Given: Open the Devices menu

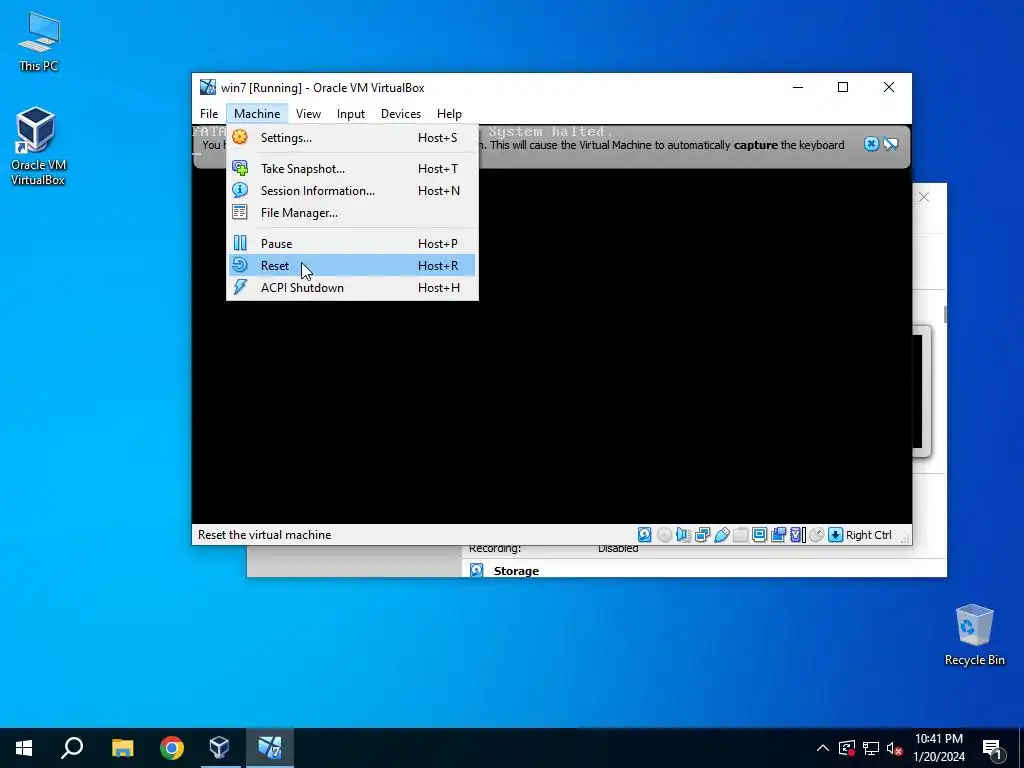Looking at the screenshot, I should 401,114.
